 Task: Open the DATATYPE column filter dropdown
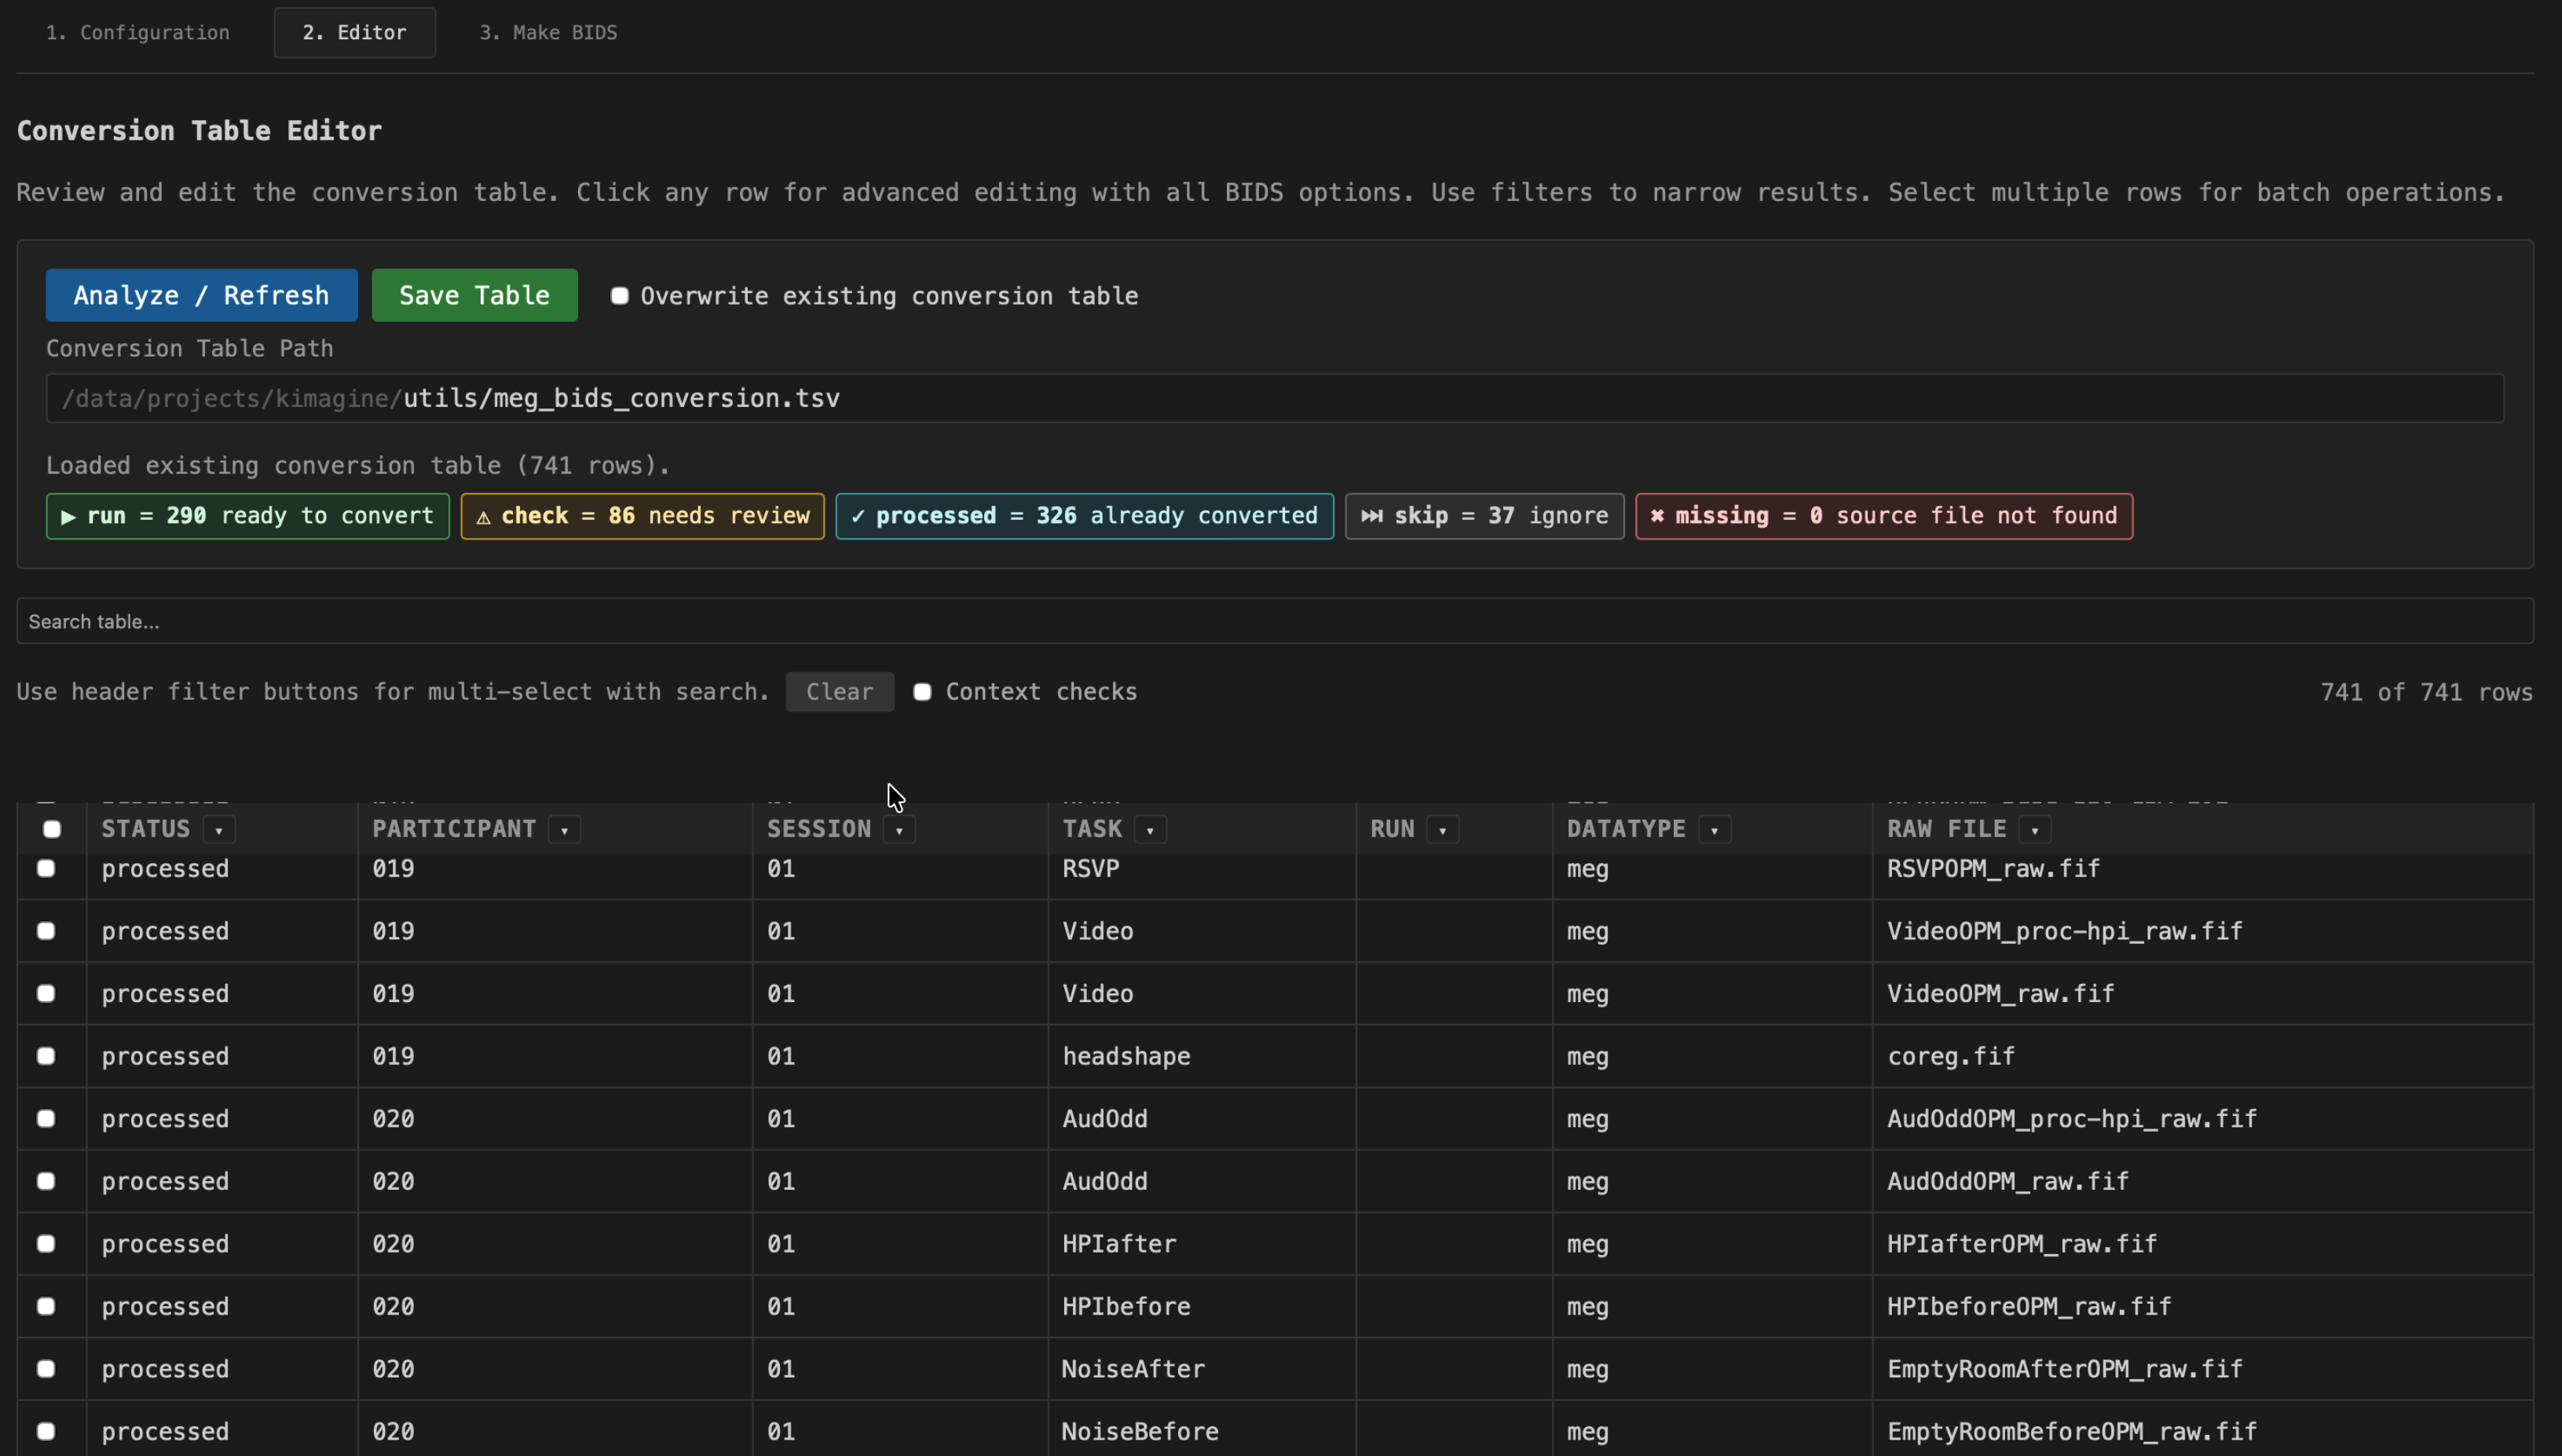click(1714, 830)
